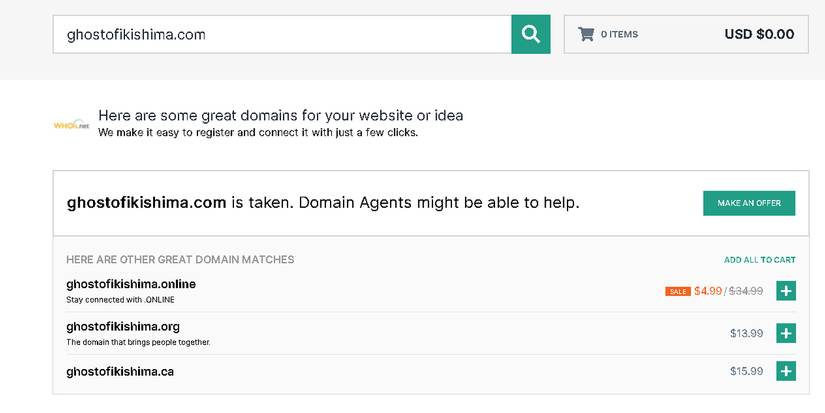This screenshot has width=825, height=413.
Task: Select the ghostofikishima.online domain name
Action: pos(131,284)
